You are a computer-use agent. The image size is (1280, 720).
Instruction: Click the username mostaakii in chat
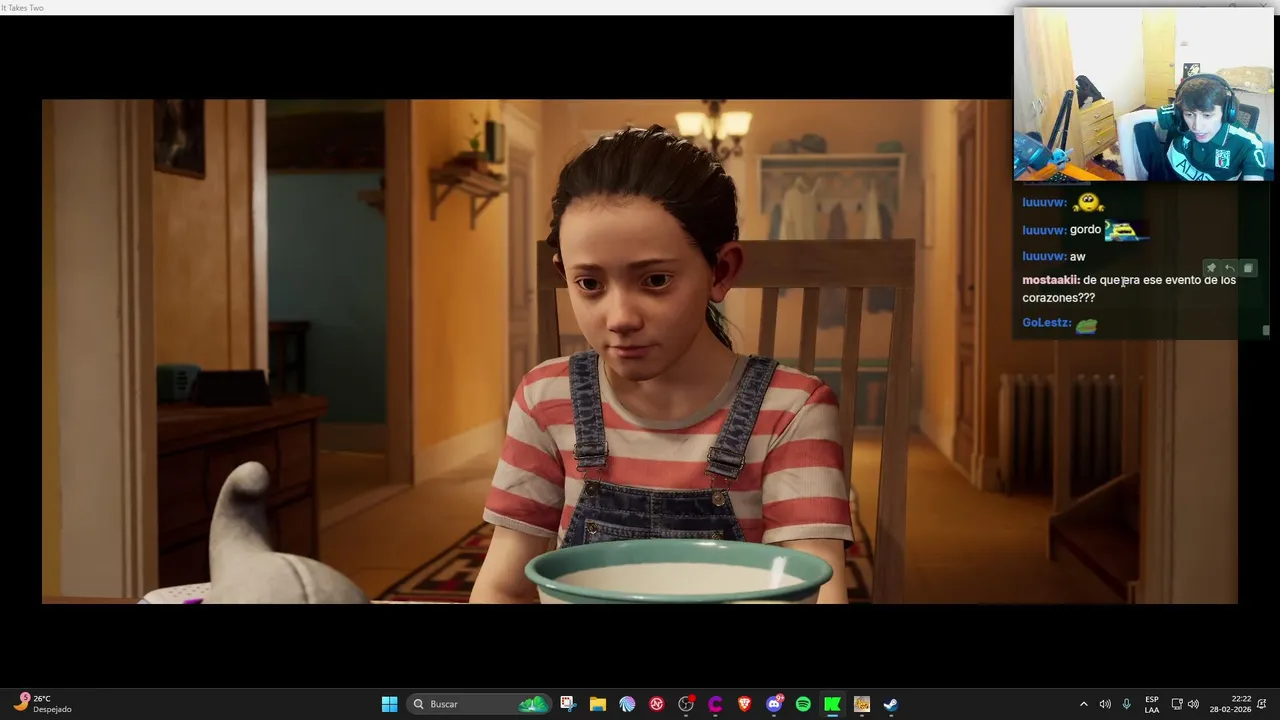1050,280
